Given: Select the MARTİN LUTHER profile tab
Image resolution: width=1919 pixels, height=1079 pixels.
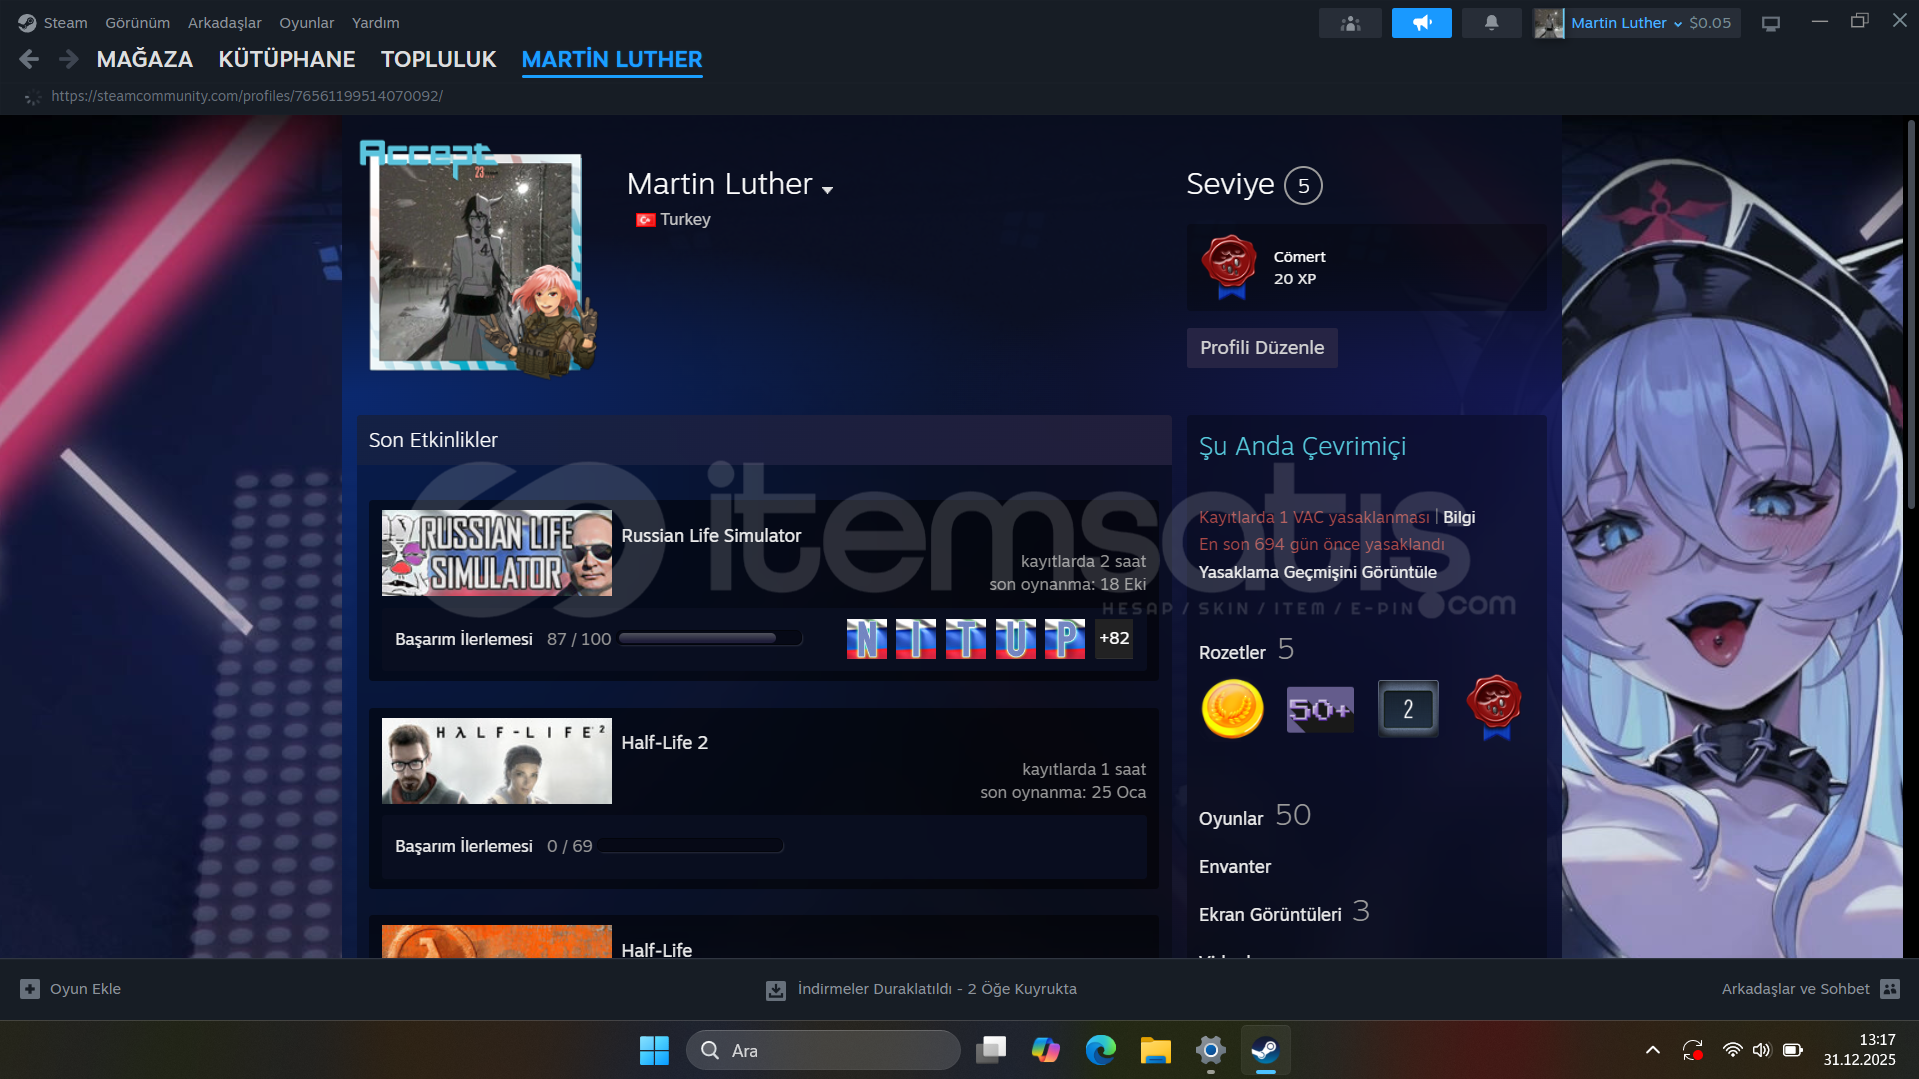Looking at the screenshot, I should (x=612, y=60).
